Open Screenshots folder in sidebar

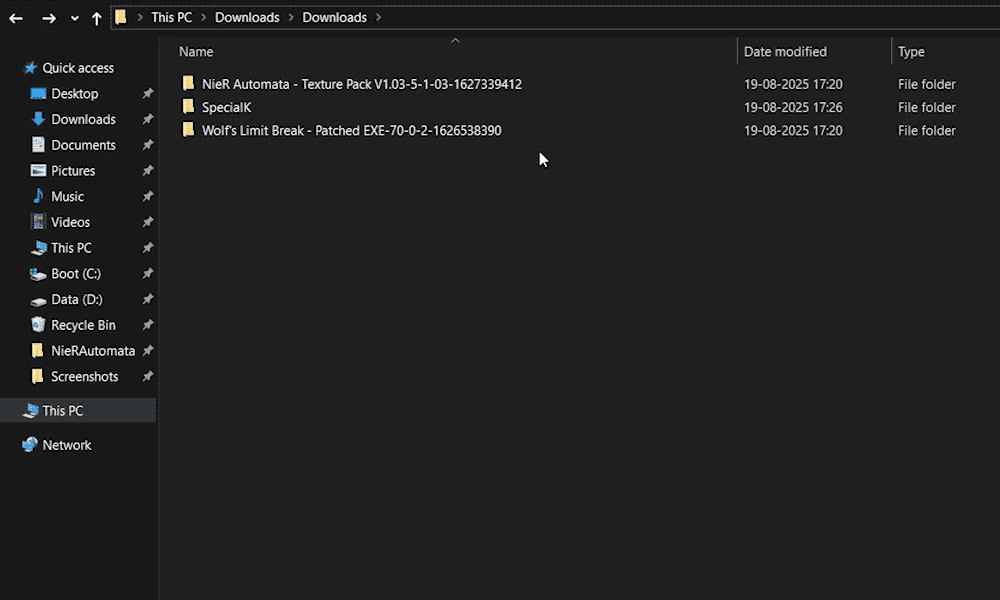pos(84,377)
